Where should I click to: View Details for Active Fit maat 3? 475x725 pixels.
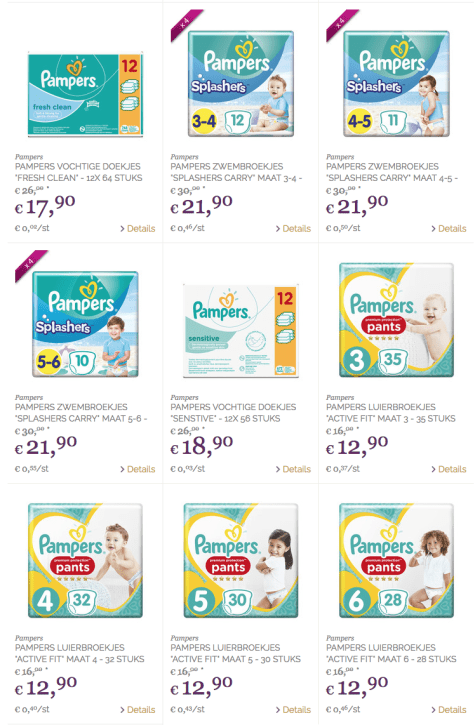tap(449, 469)
